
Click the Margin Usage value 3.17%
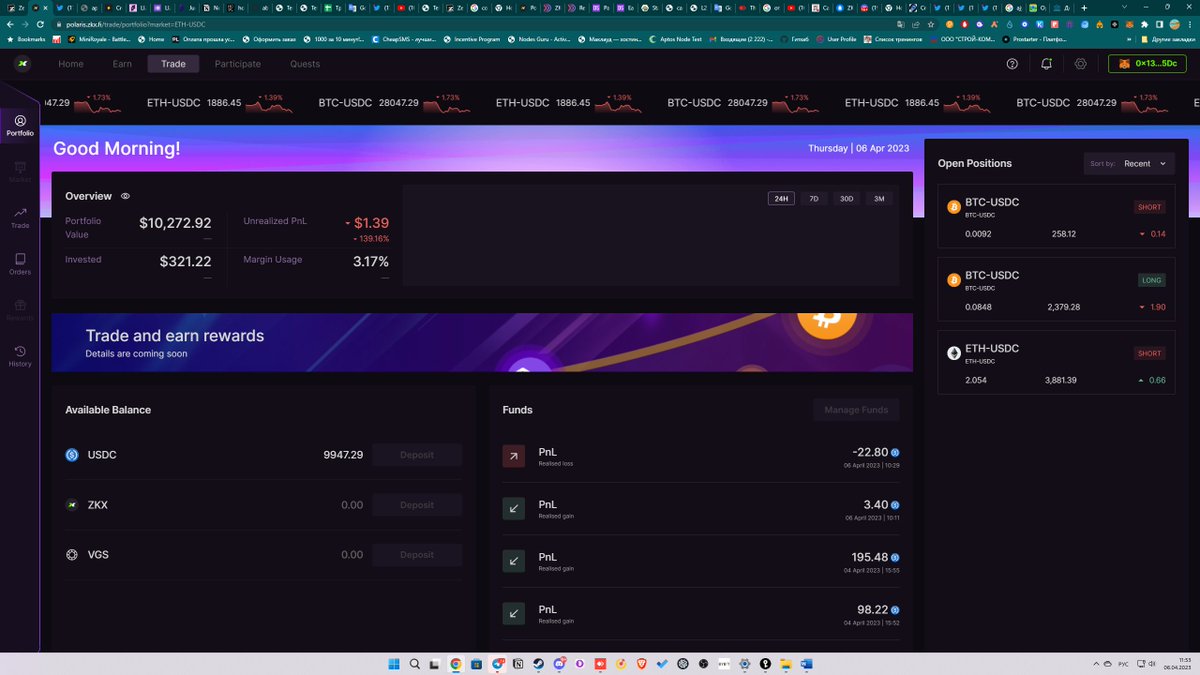[371, 261]
